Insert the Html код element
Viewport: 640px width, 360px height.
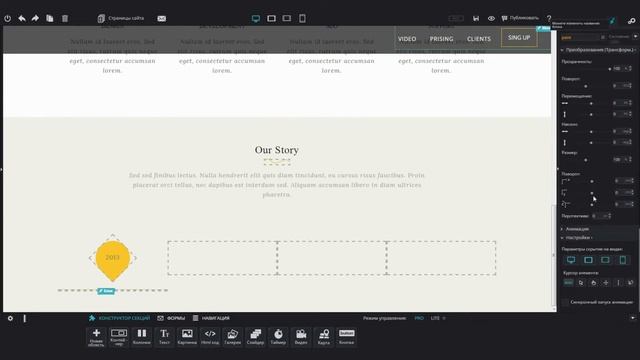pos(210,337)
